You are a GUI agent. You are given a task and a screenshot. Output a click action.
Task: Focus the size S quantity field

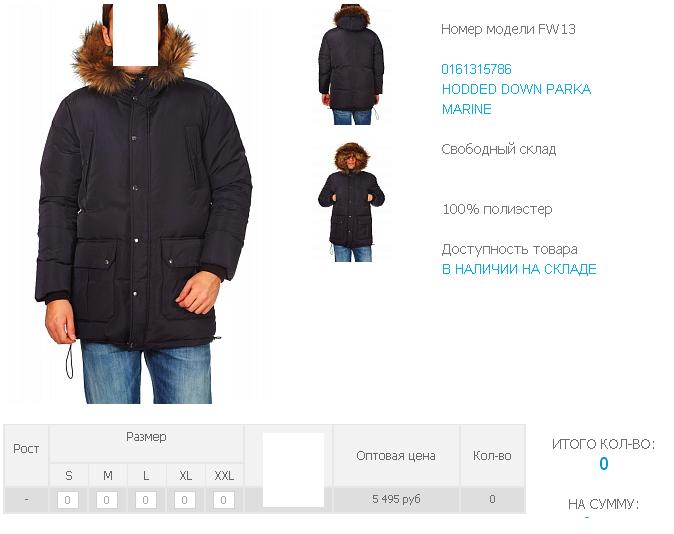(x=68, y=500)
